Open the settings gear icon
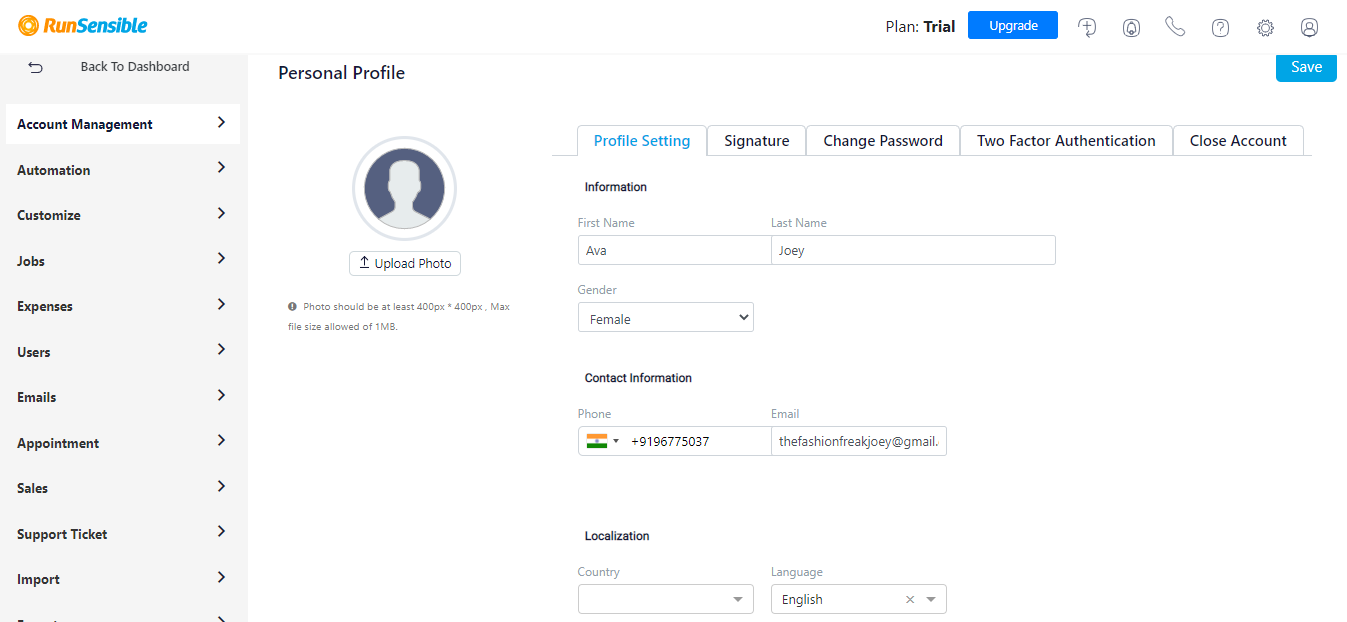The height and width of the screenshot is (622, 1347). coord(1265,27)
